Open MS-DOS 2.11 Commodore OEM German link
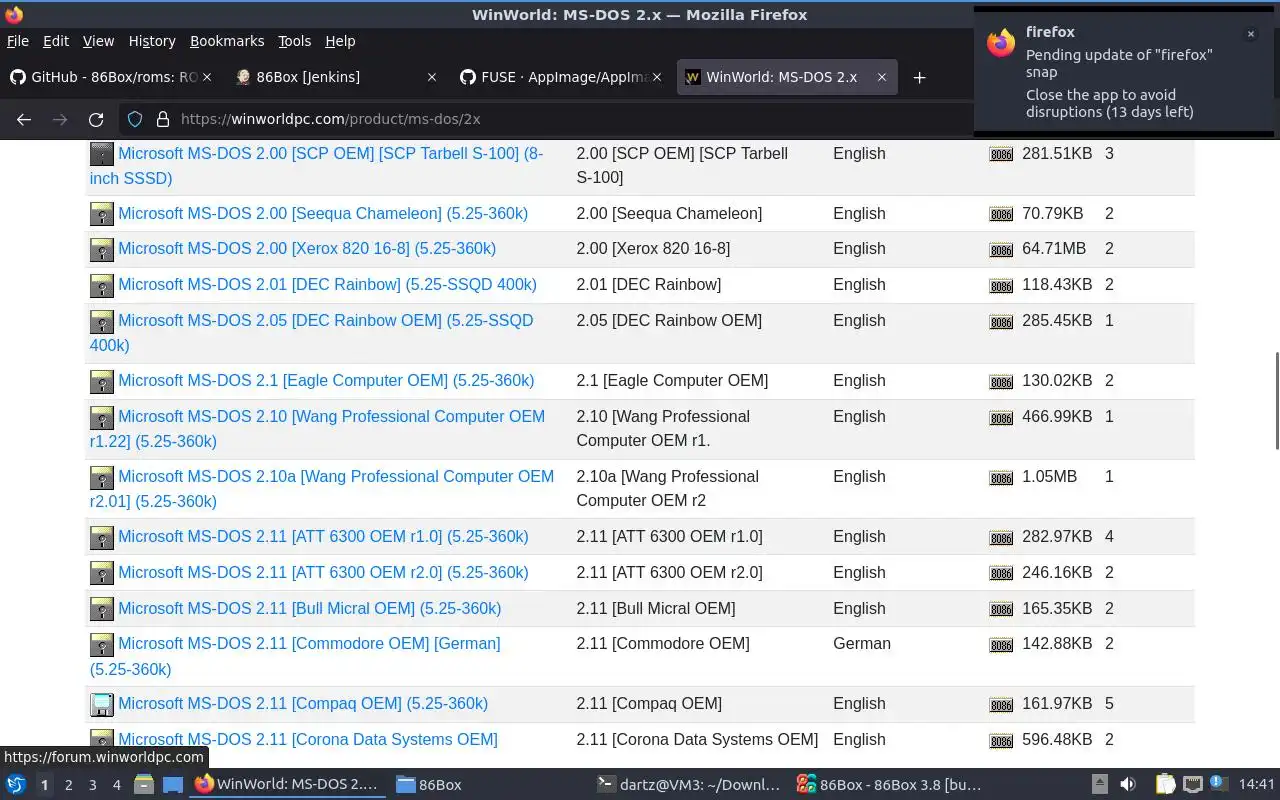1280x800 pixels. 295,656
